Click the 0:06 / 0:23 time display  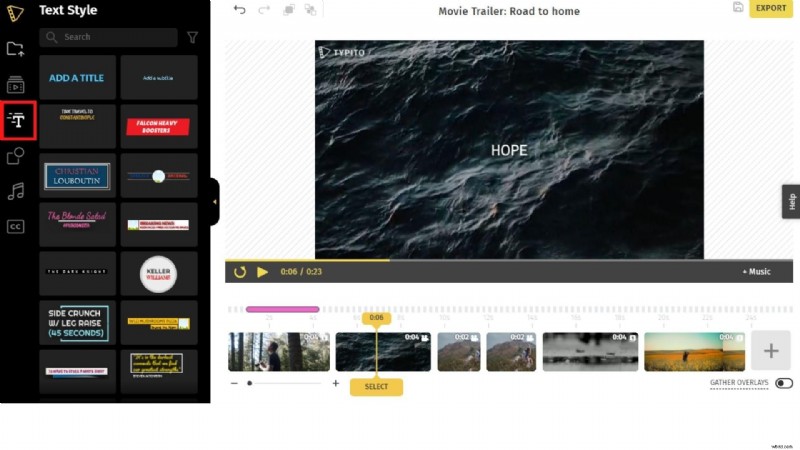point(301,272)
